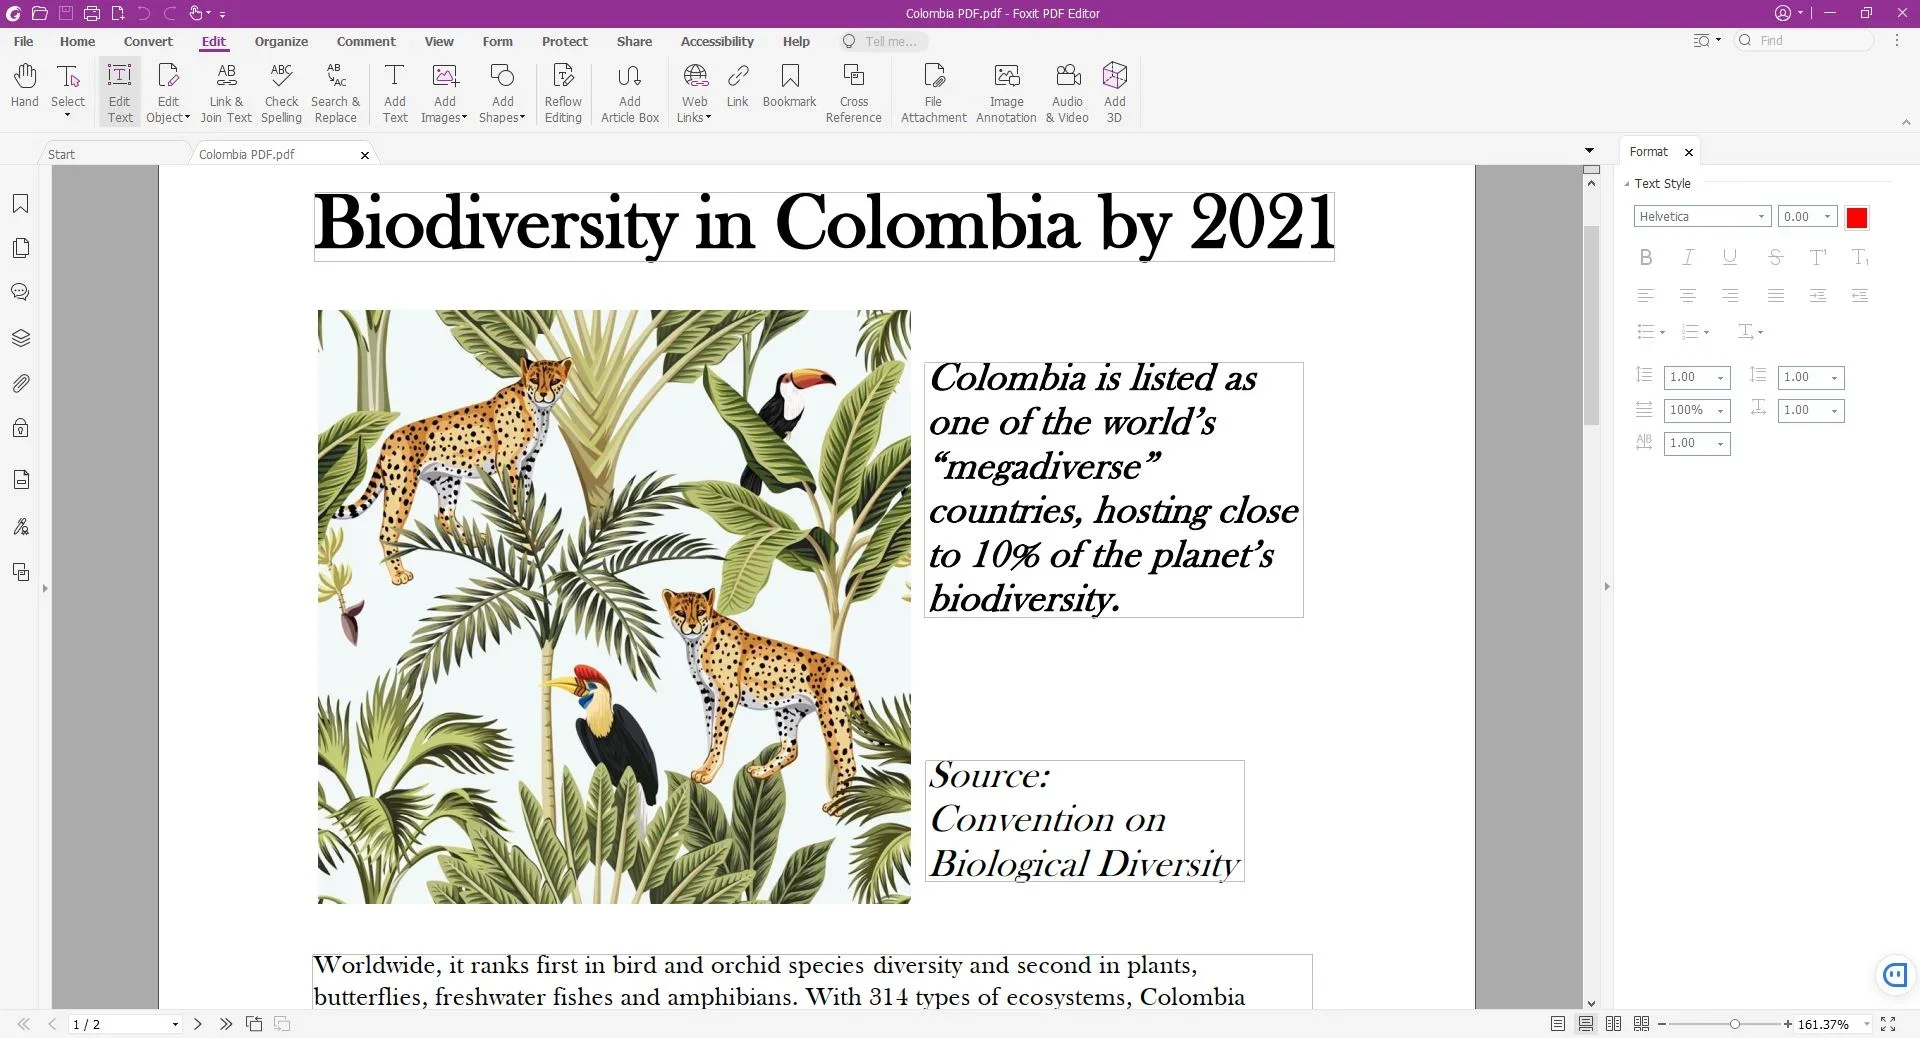Open the Helvetica font family dropdown
Image resolution: width=1920 pixels, height=1038 pixels.
tap(1762, 216)
